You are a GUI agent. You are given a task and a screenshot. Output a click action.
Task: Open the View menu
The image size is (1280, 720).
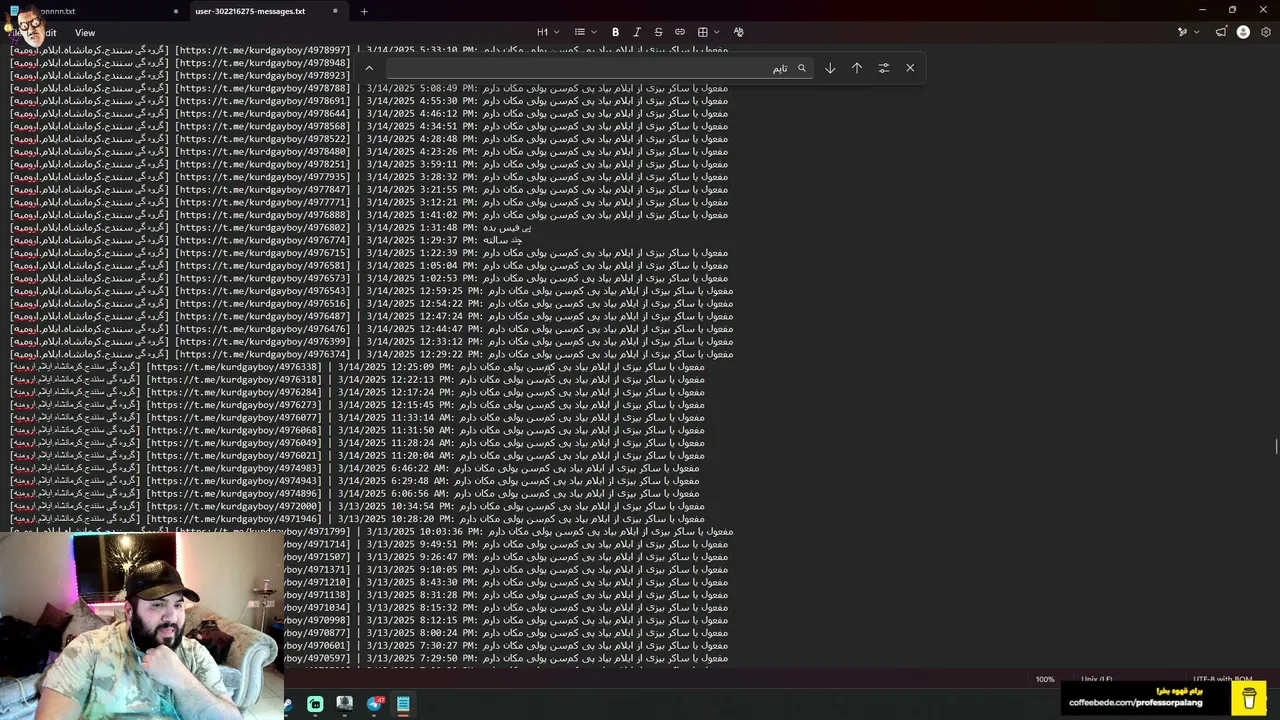click(x=85, y=32)
